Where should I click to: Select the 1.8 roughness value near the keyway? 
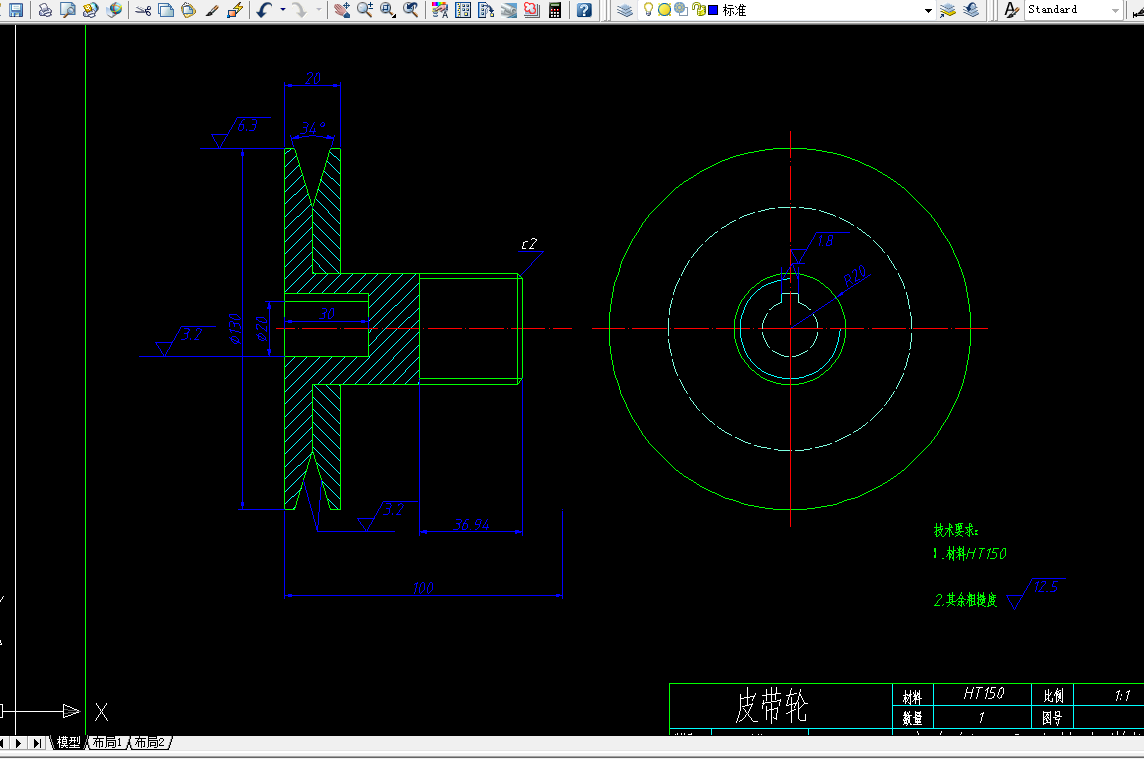824,241
